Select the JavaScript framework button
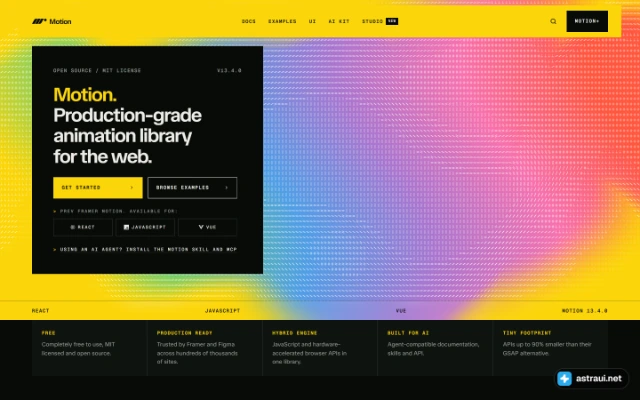The image size is (640, 400). [145, 227]
